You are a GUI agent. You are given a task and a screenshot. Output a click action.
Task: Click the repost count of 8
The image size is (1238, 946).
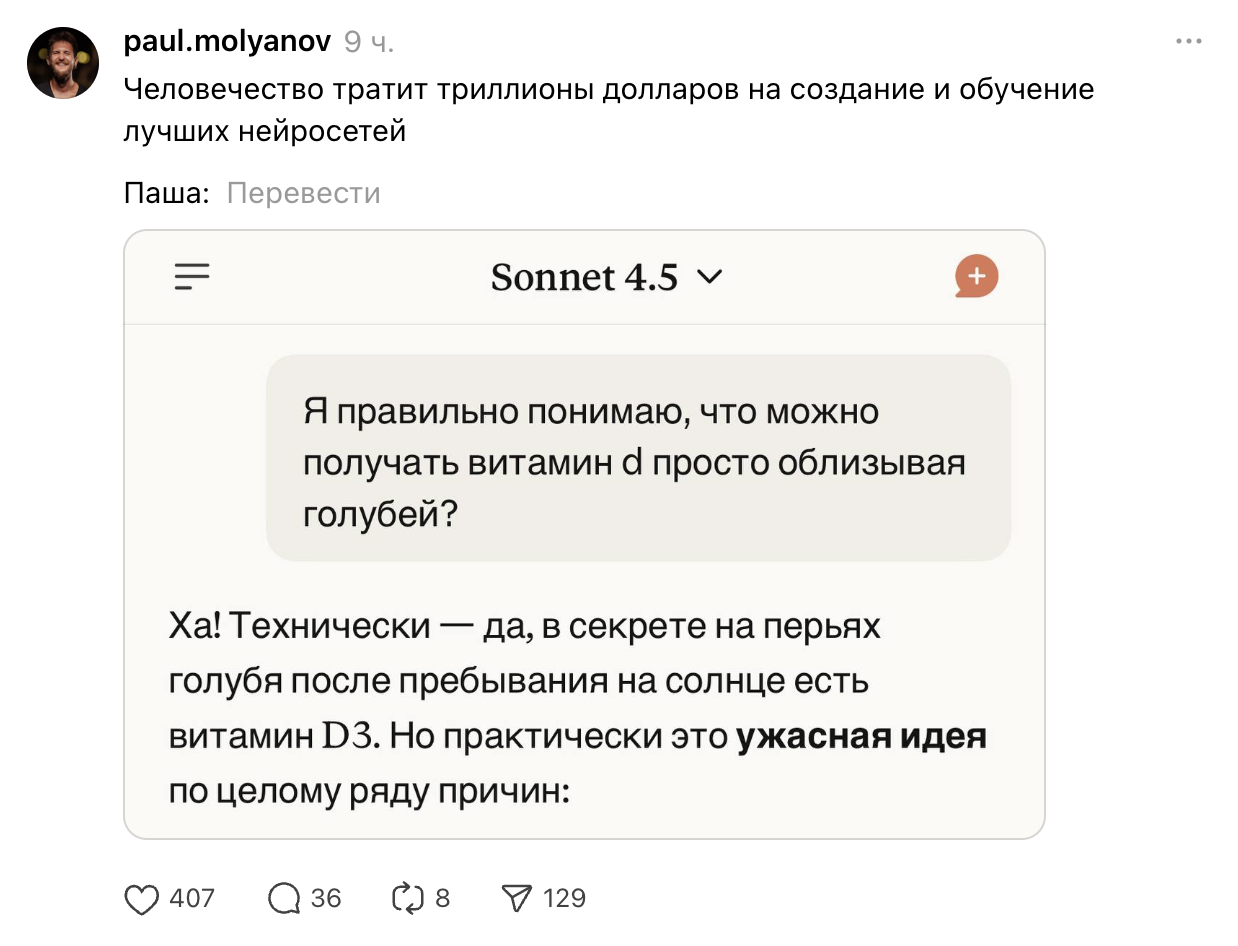pyautogui.click(x=442, y=899)
